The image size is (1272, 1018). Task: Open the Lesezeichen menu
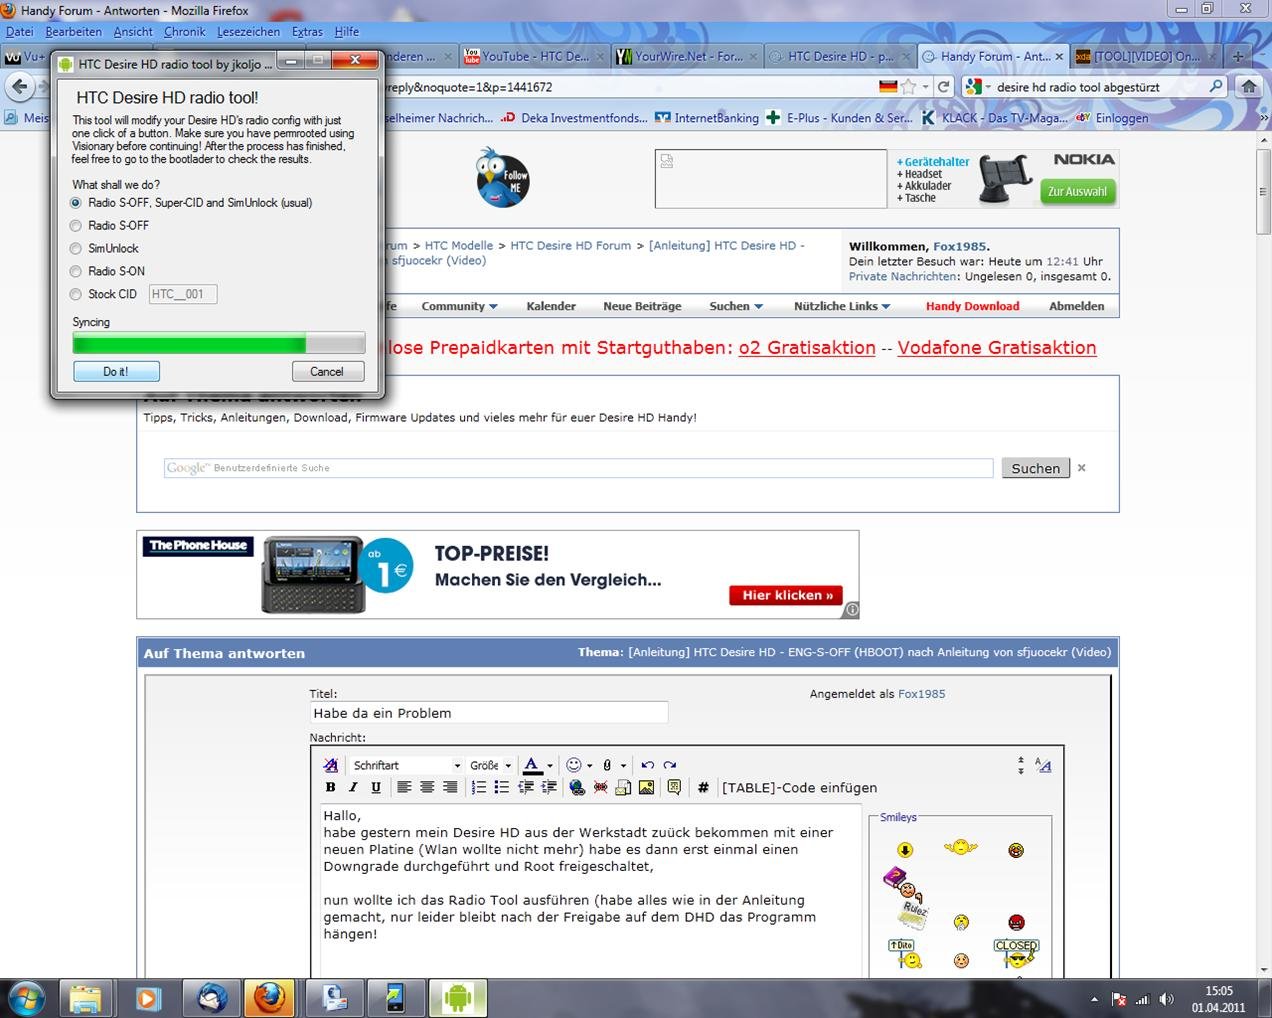pyautogui.click(x=248, y=32)
